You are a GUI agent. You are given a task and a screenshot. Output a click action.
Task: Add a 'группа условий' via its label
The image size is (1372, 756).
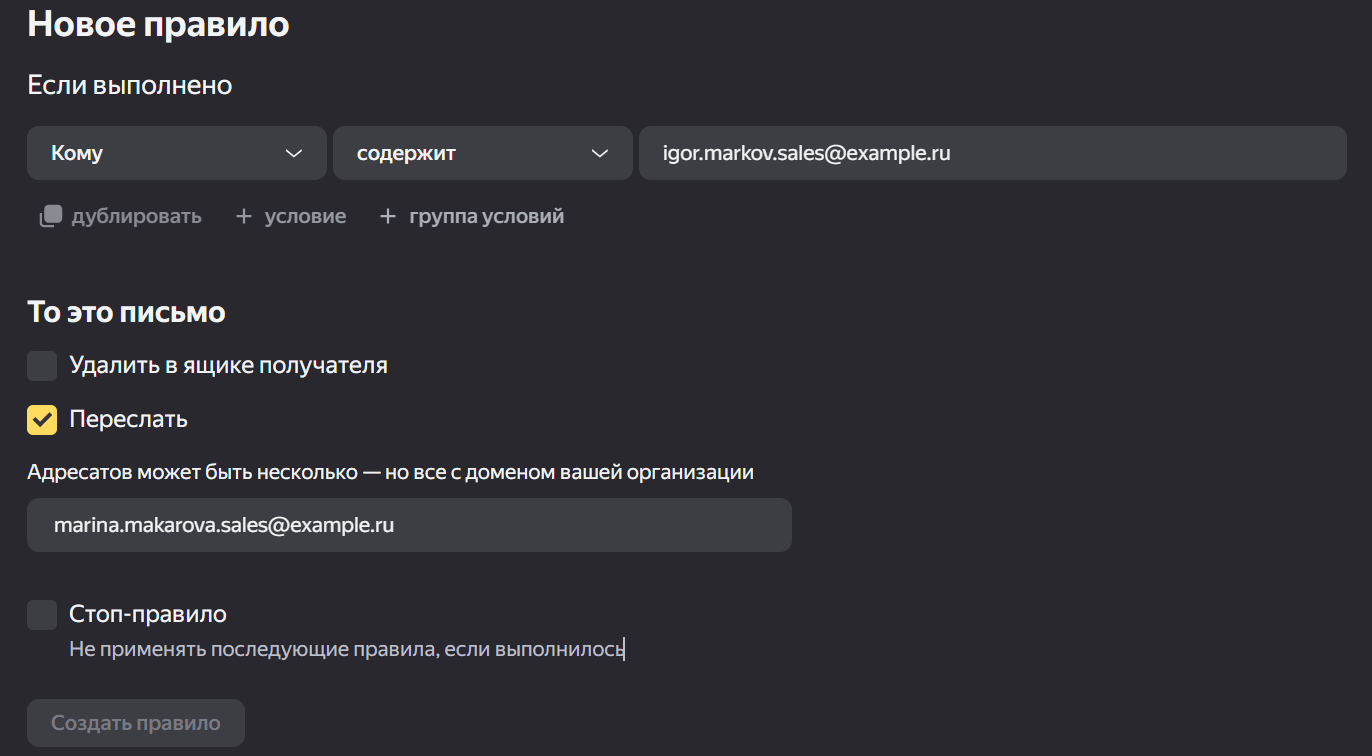pos(486,216)
